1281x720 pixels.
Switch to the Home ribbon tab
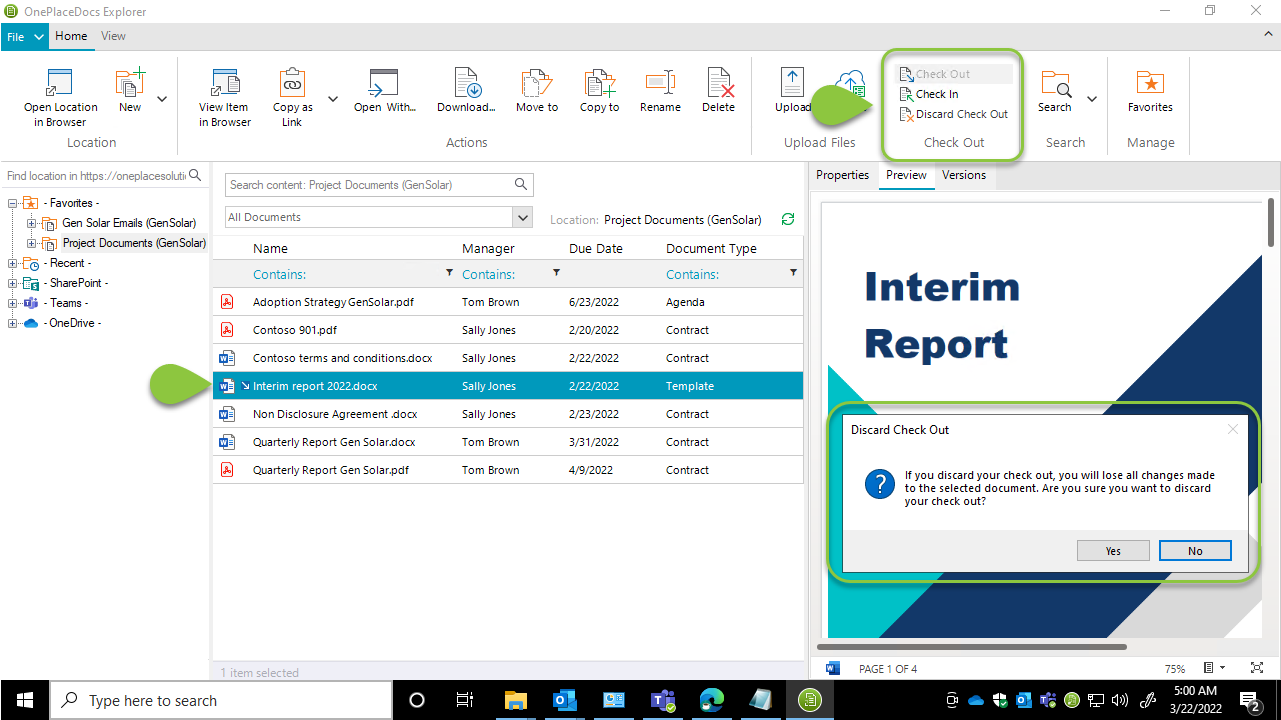tap(71, 36)
